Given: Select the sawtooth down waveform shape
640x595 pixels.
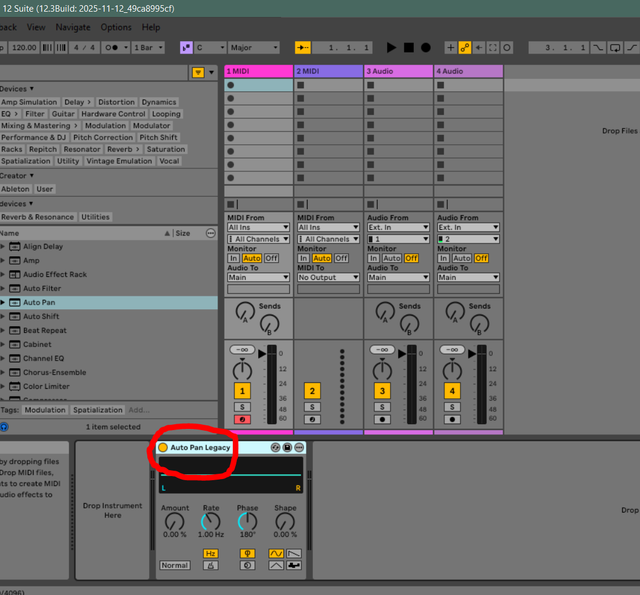Looking at the screenshot, I should [x=294, y=553].
